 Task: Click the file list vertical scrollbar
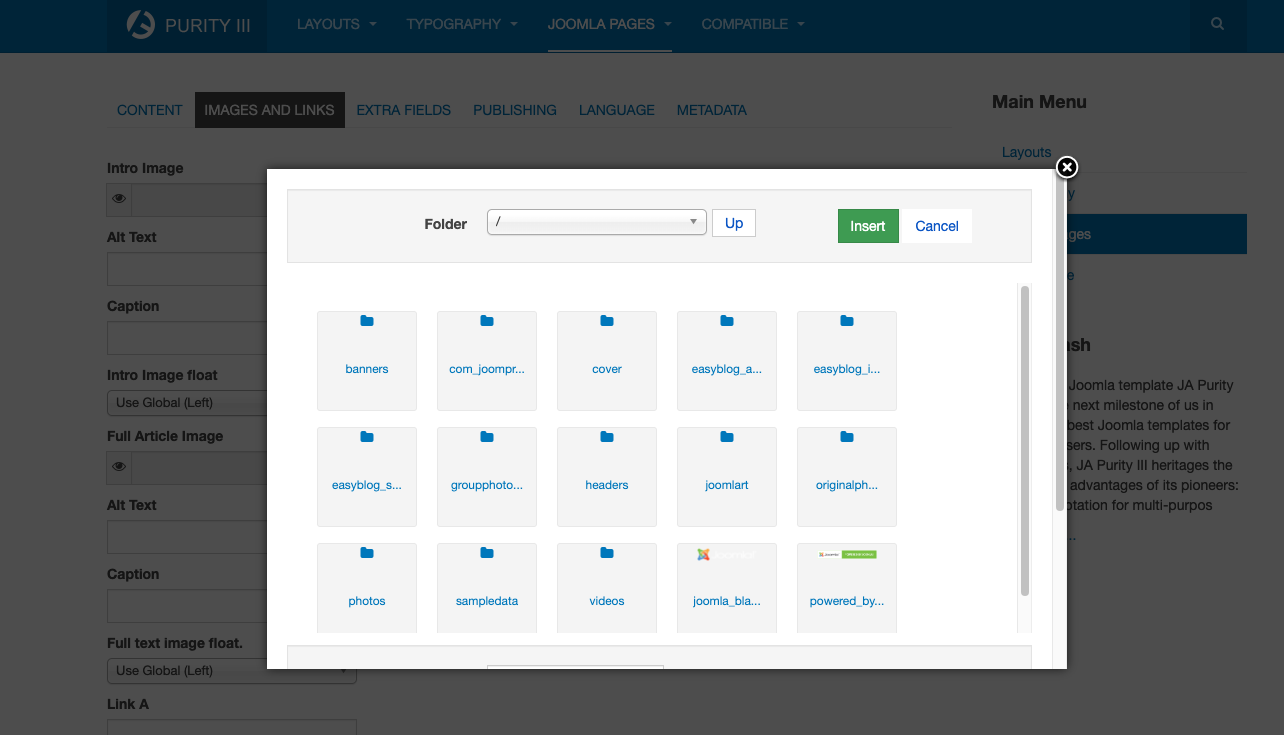(x=1024, y=440)
